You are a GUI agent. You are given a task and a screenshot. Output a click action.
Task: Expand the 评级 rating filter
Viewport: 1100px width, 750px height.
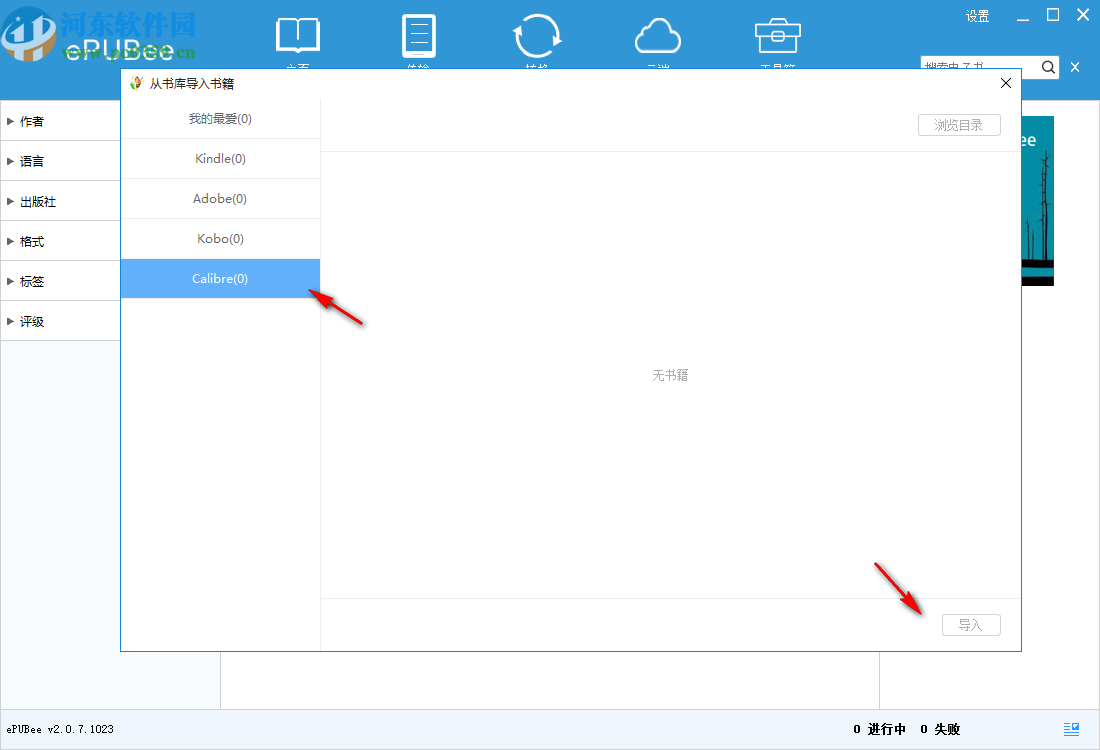60,321
